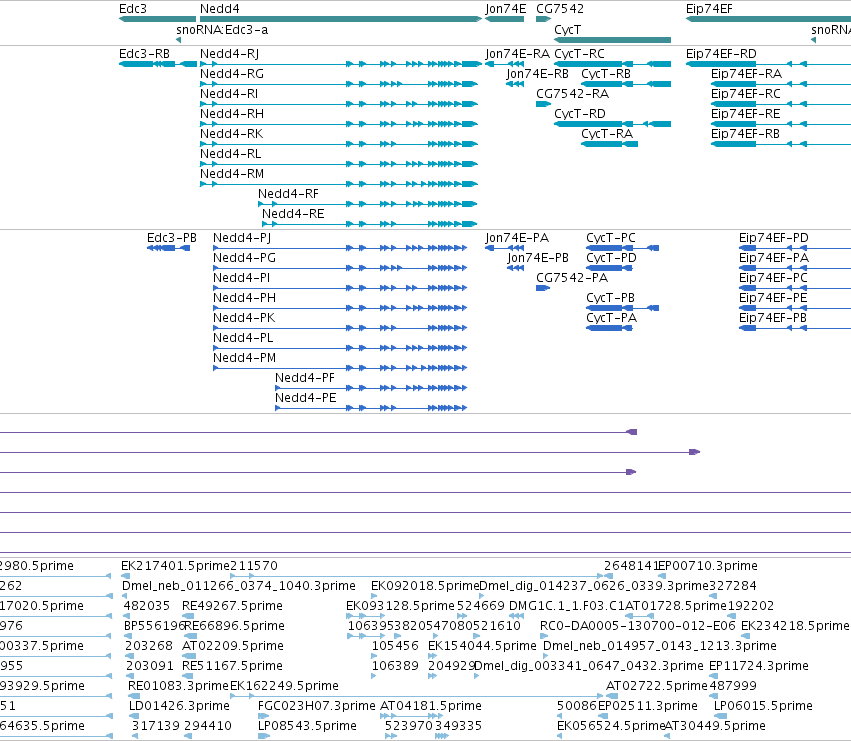This screenshot has height=741, width=851.
Task: Click protein Eip74EF-PD
Action: [x=795, y=248]
